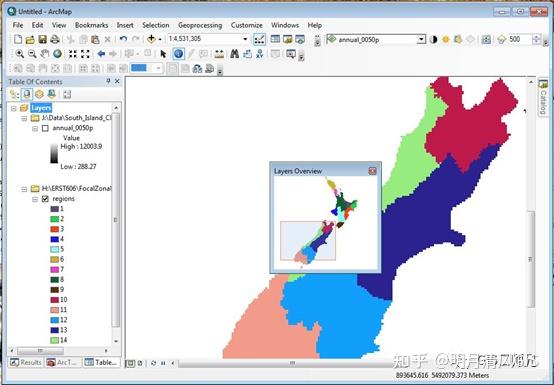This screenshot has width=554, height=385.
Task: Click the Add Data button
Action: coord(151,39)
